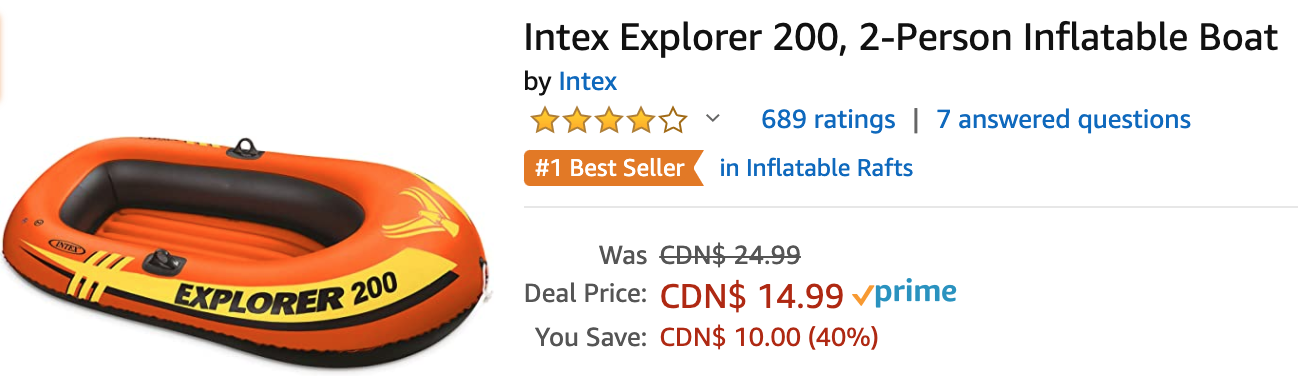Click the empty fifth star
The width and height of the screenshot is (1298, 380).
click(x=673, y=121)
